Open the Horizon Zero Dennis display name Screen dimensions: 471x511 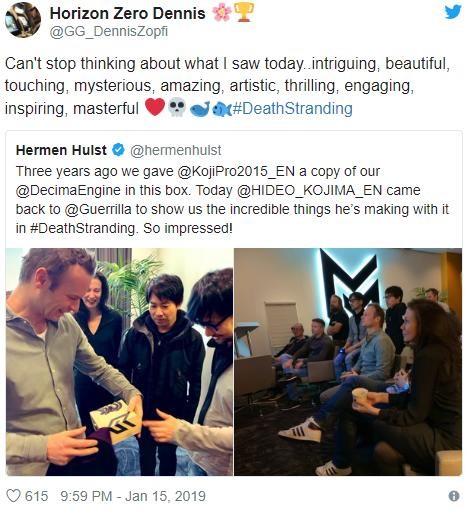pos(127,13)
